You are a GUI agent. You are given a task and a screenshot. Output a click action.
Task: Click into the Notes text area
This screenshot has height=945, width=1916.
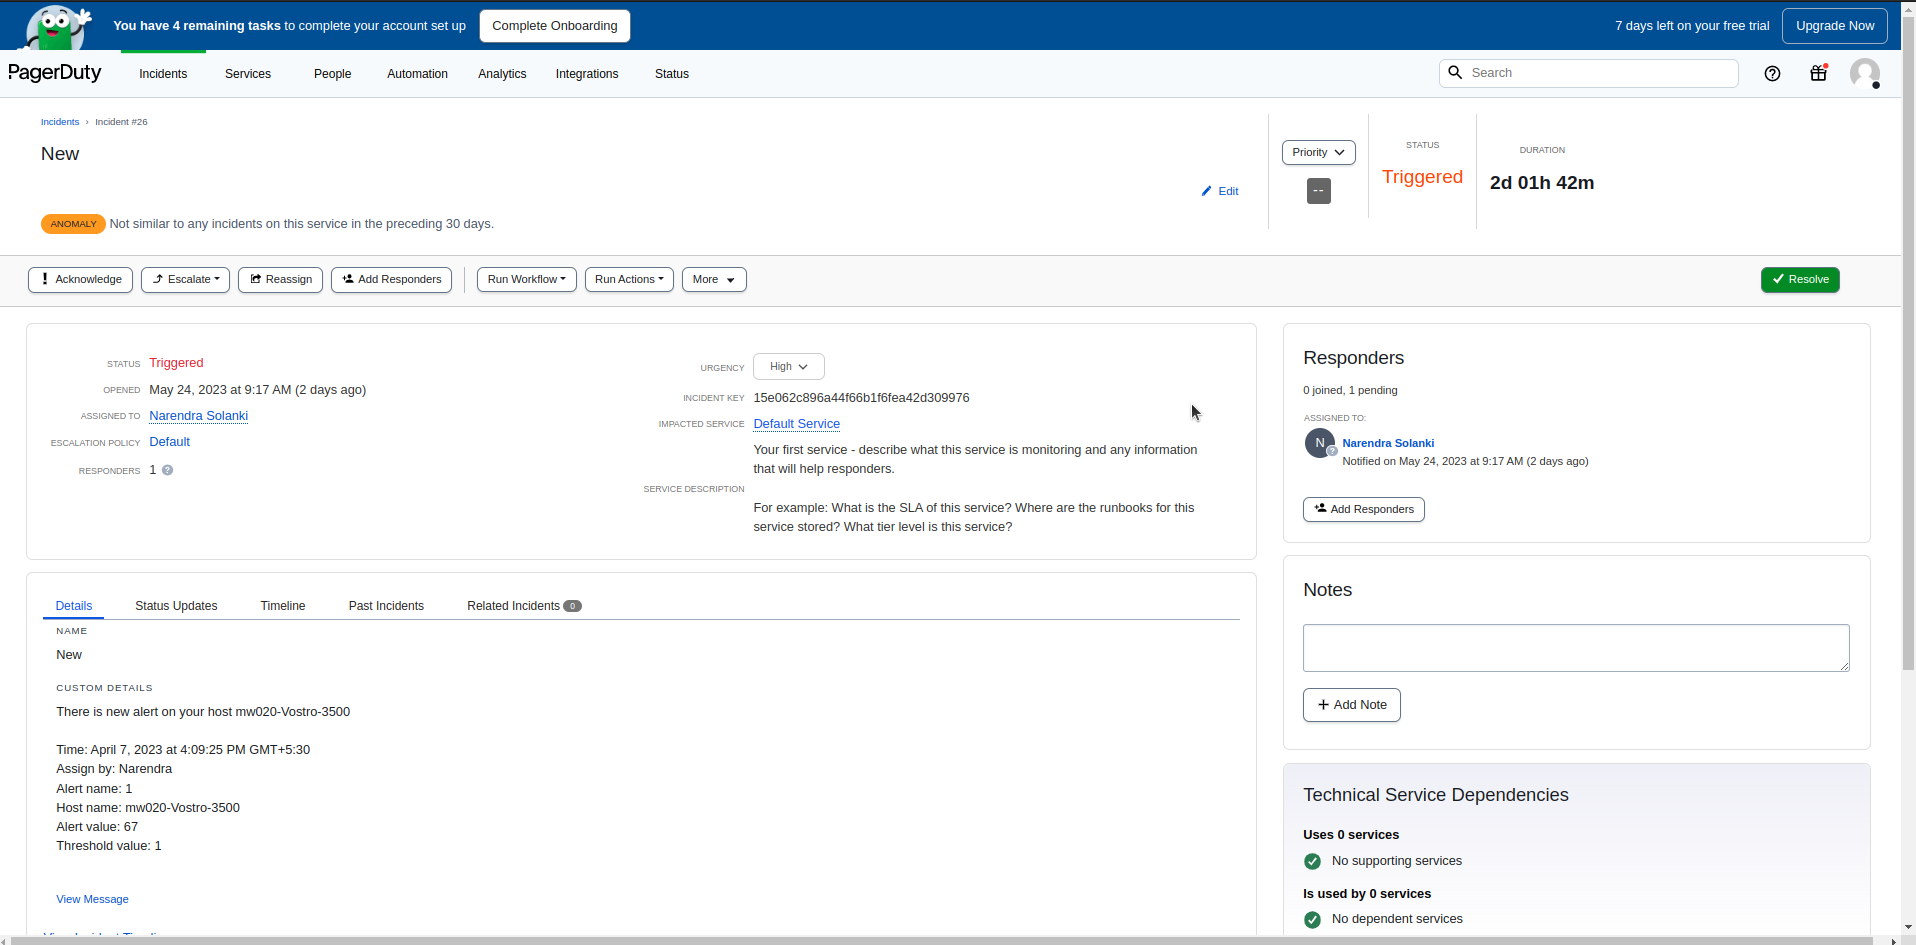(1576, 648)
